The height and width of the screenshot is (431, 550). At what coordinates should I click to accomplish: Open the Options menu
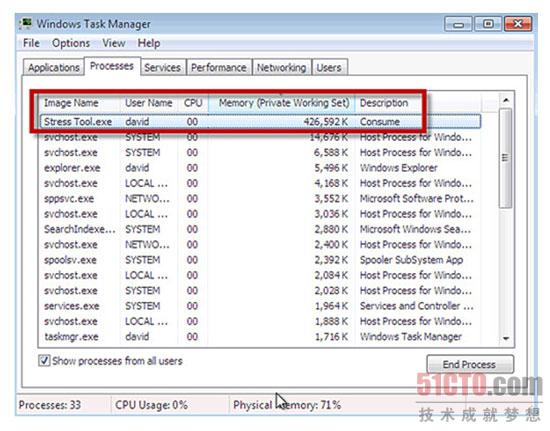click(71, 43)
